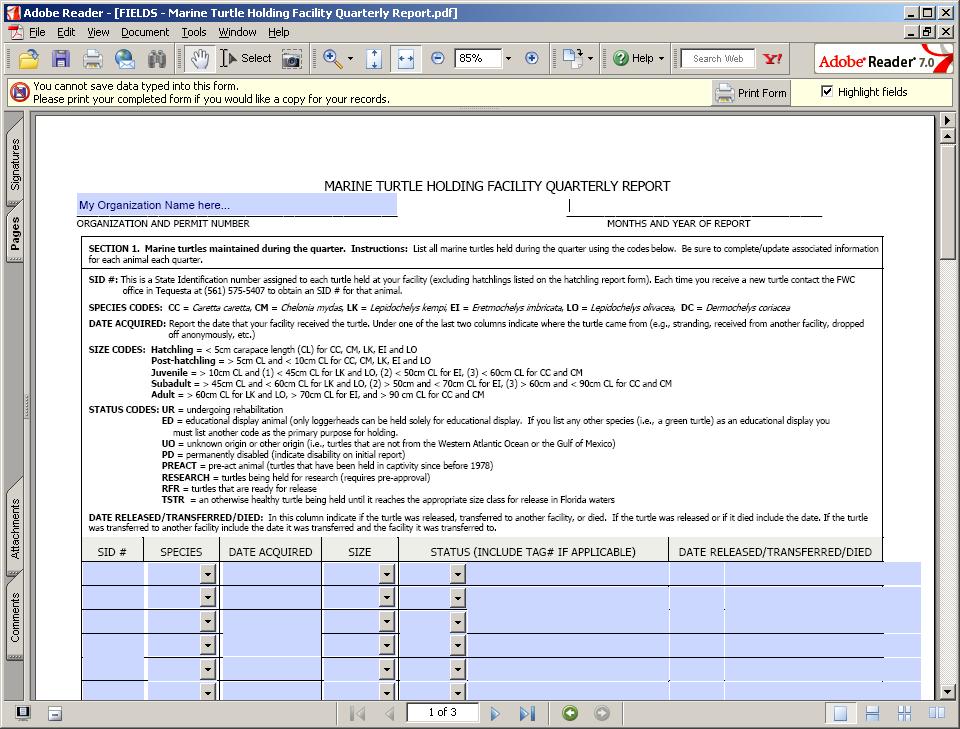Screen dimensions: 960x729
Task: Expand first row SIZE dropdown
Action: tap(386, 574)
